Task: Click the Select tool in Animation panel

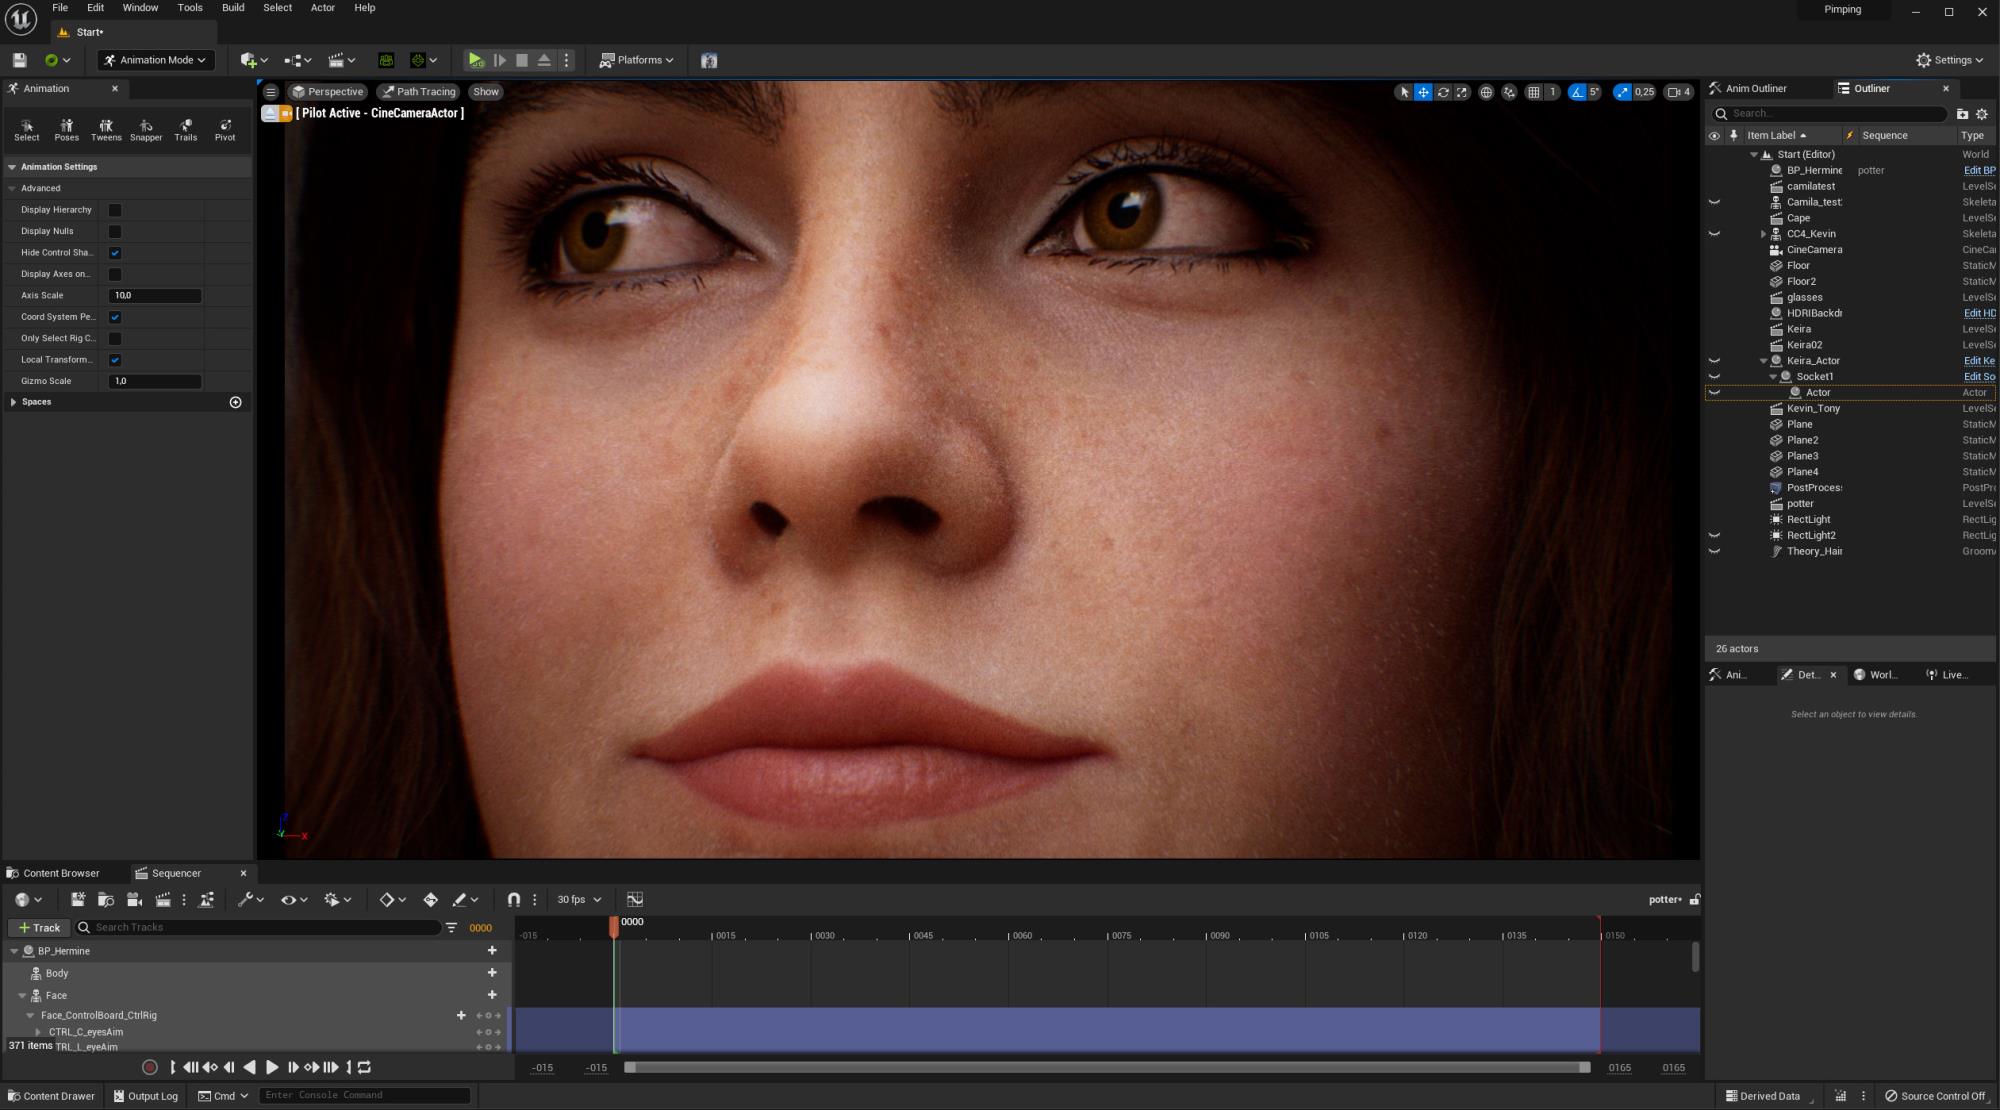Action: click(x=27, y=130)
